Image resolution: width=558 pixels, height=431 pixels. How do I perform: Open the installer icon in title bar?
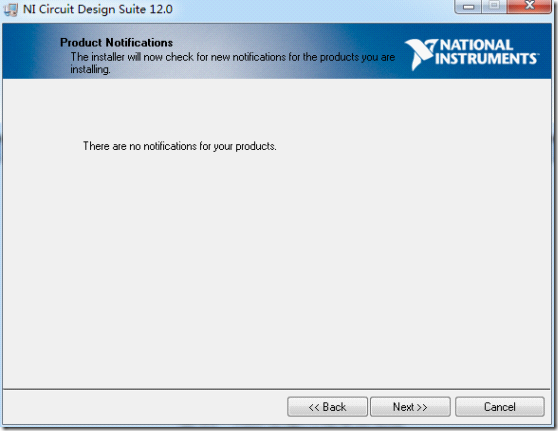point(11,9)
